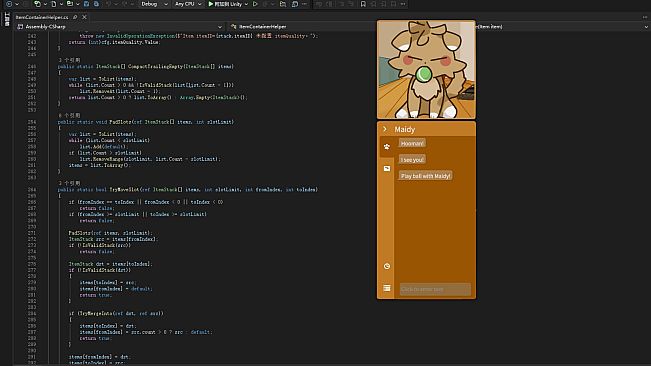Open the image tab in Maidy sidebar
The image size is (651, 366).
(387, 168)
